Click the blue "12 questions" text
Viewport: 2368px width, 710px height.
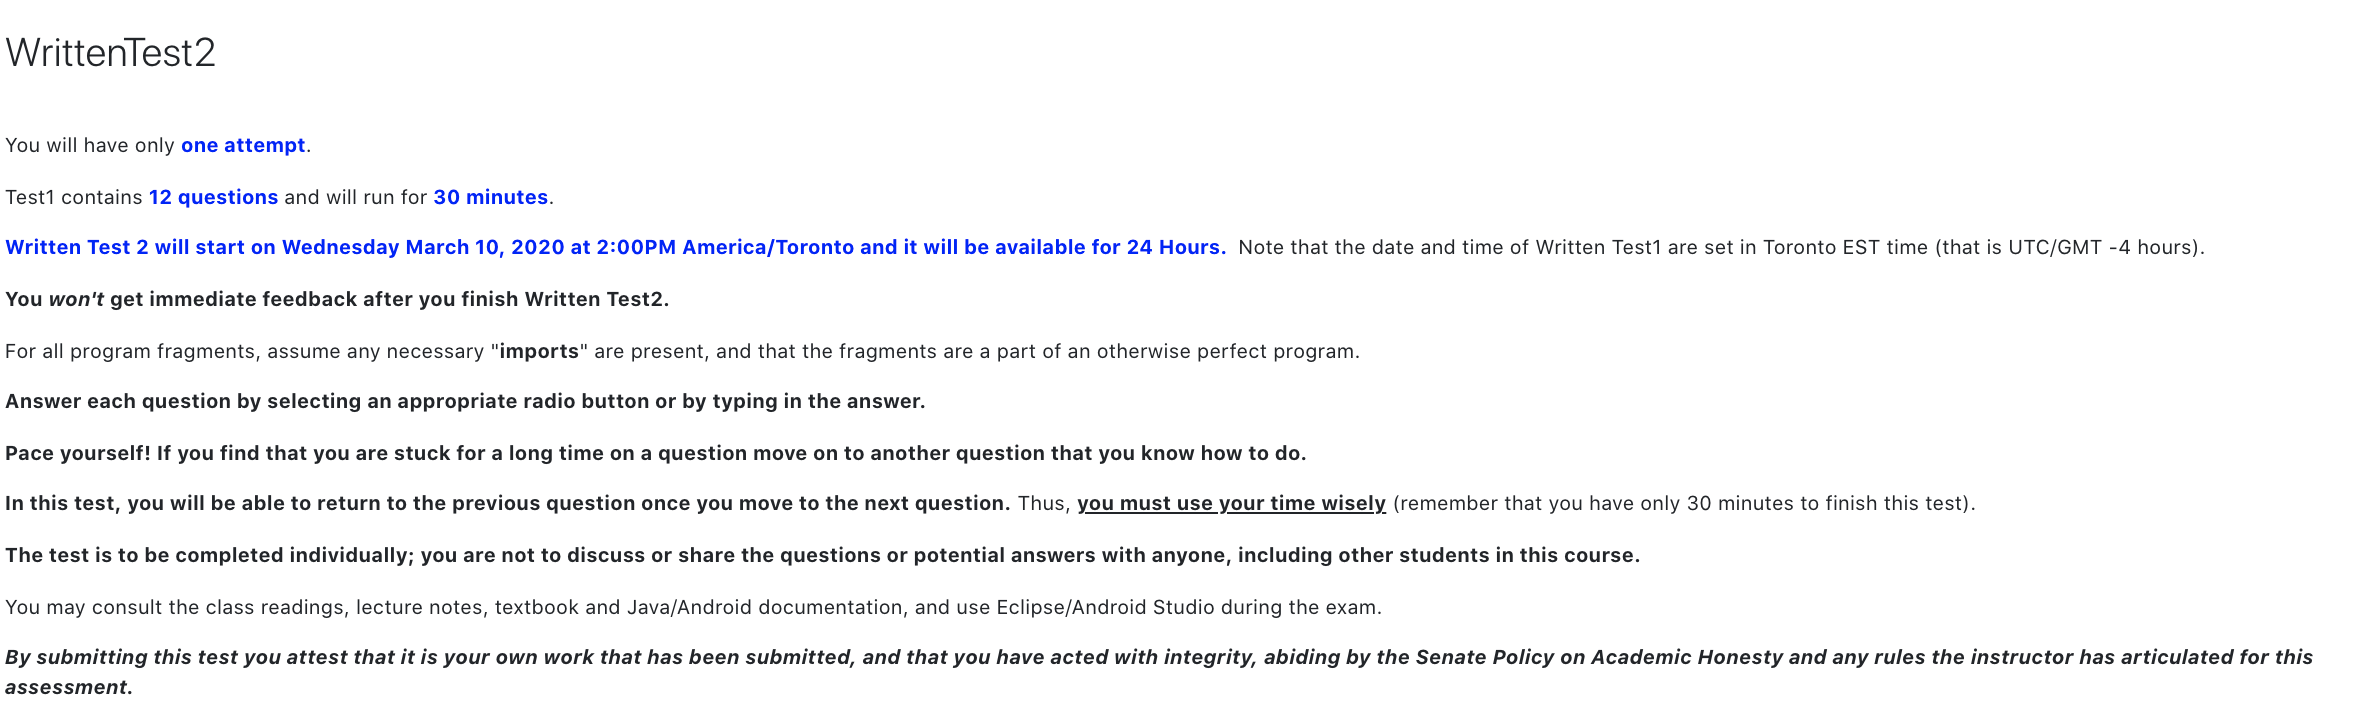pyautogui.click(x=213, y=197)
